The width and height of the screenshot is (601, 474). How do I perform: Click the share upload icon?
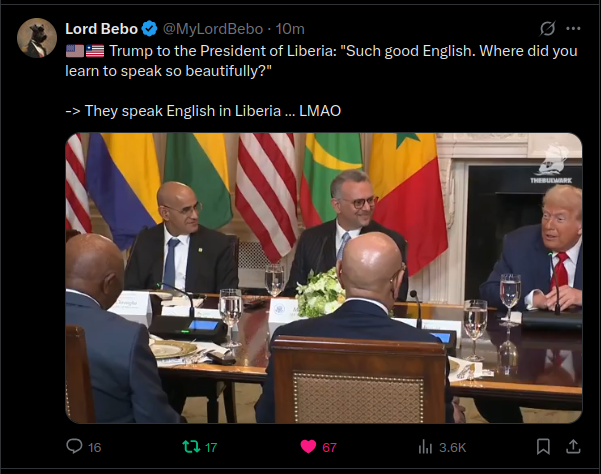click(x=573, y=447)
